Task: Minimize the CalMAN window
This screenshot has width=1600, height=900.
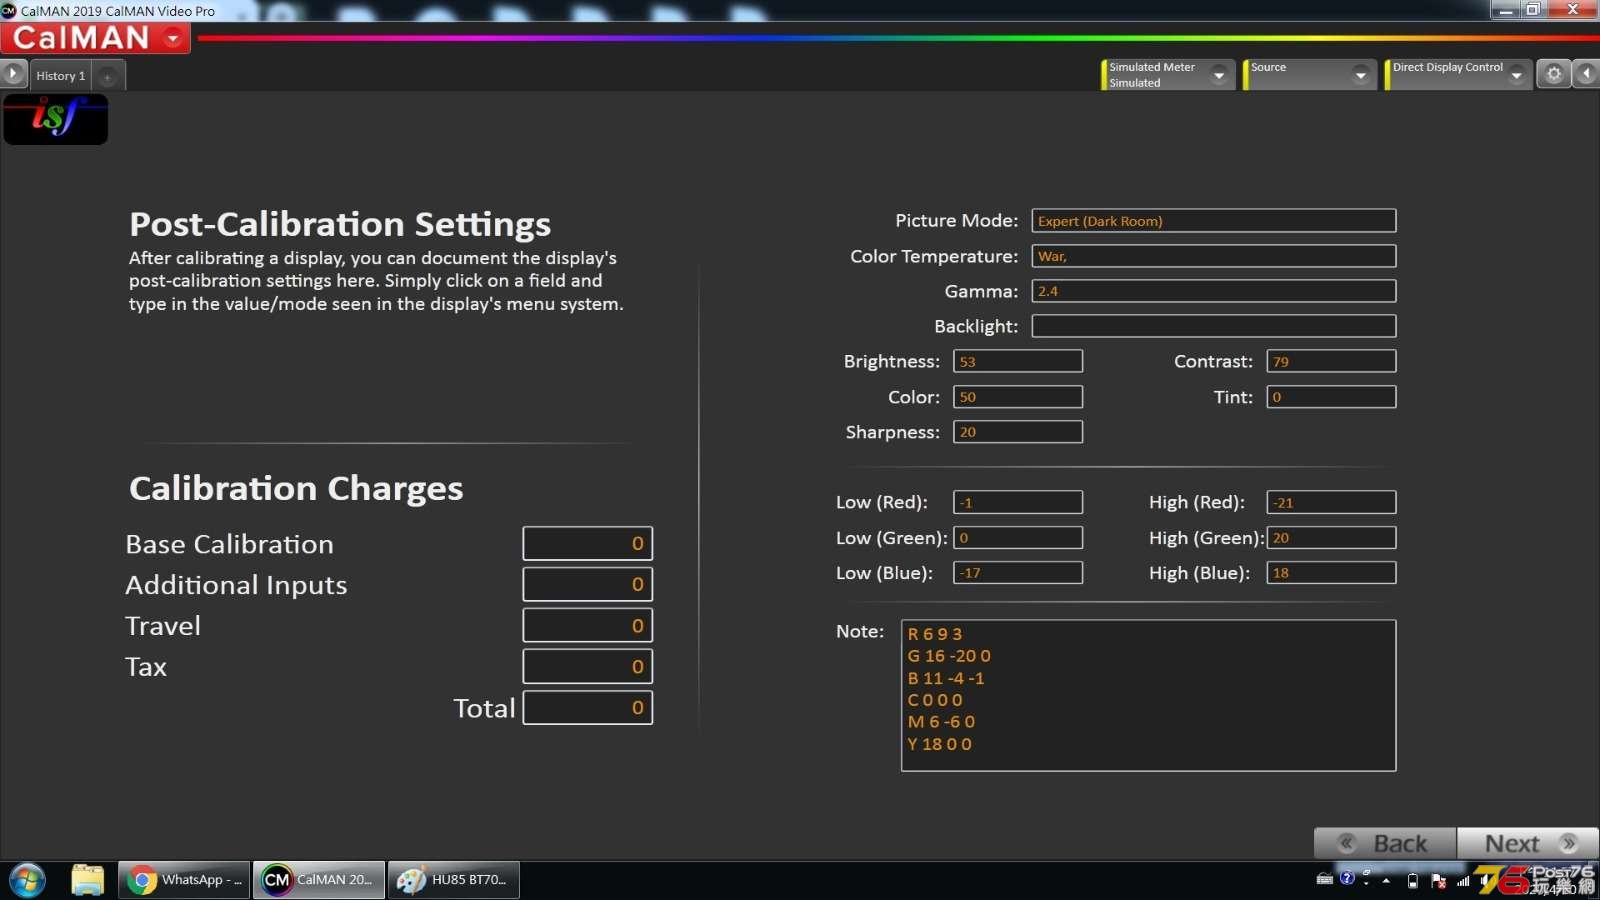Action: click(1505, 10)
